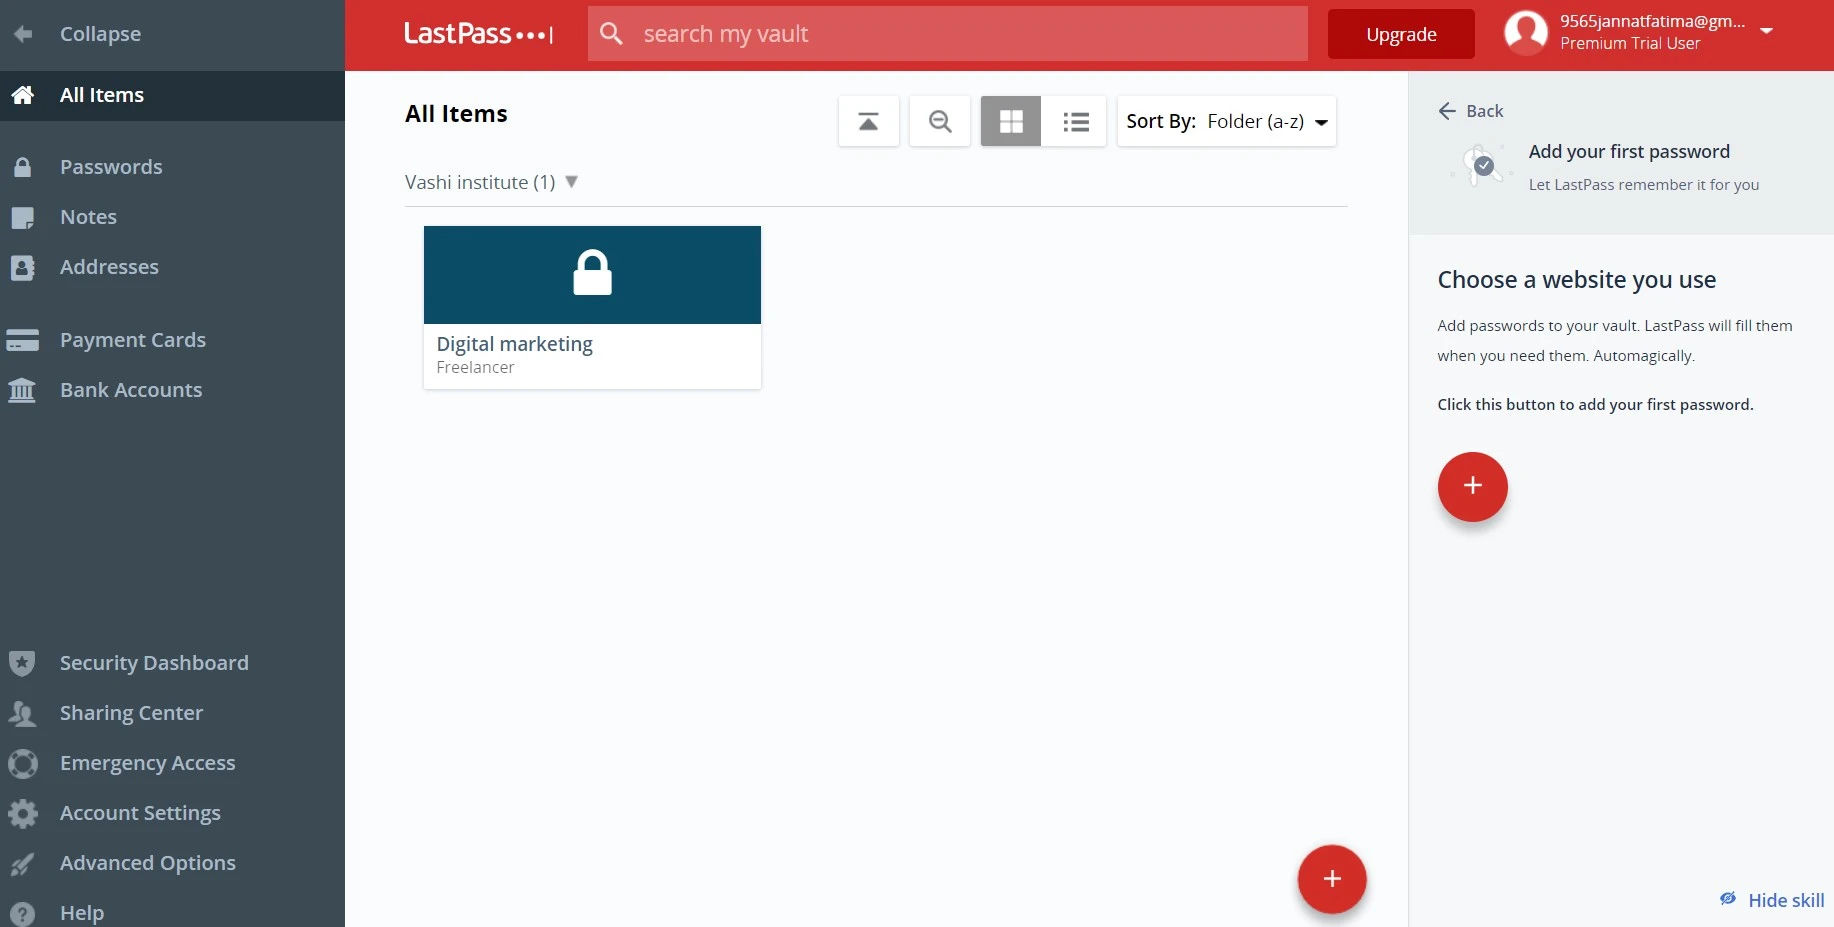Open Account Settings from the sidebar
The width and height of the screenshot is (1834, 927).
[x=140, y=813]
